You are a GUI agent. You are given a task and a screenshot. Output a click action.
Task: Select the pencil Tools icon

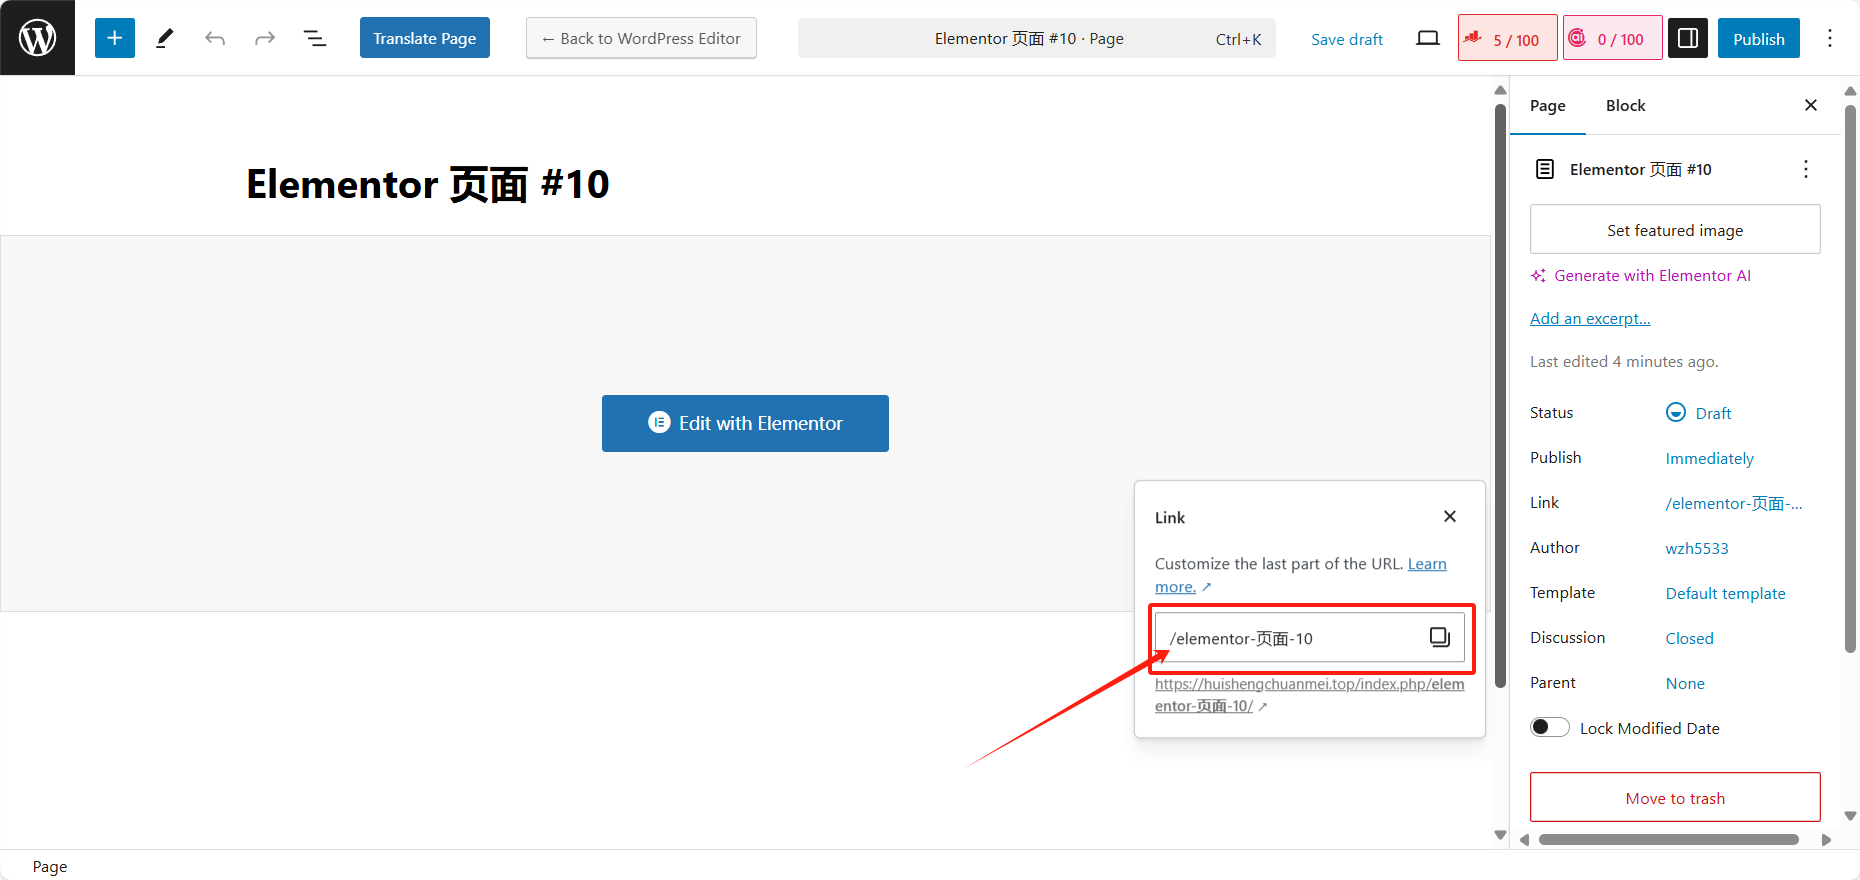point(165,38)
